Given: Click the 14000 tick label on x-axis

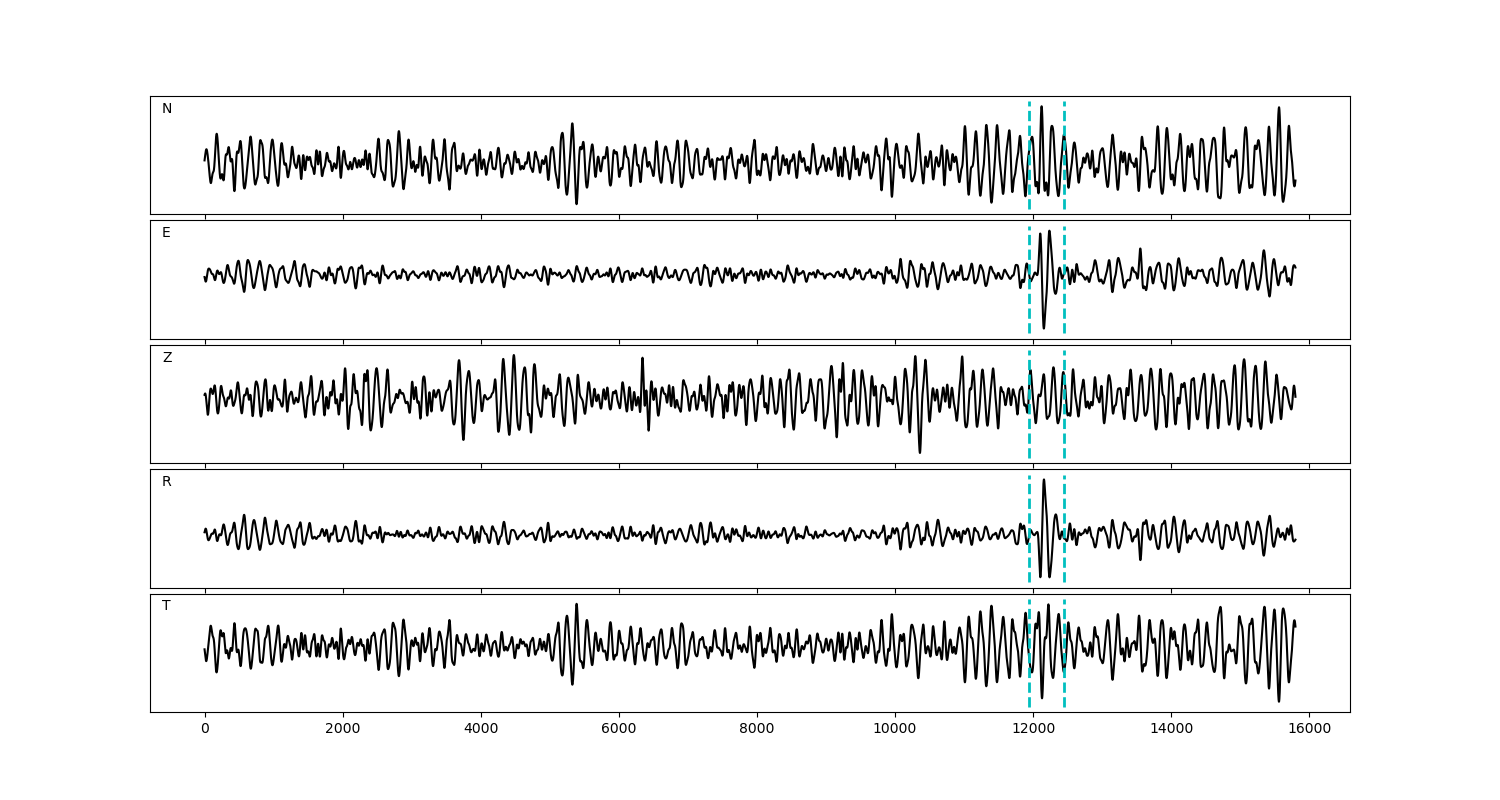Looking at the screenshot, I should [x=1171, y=729].
